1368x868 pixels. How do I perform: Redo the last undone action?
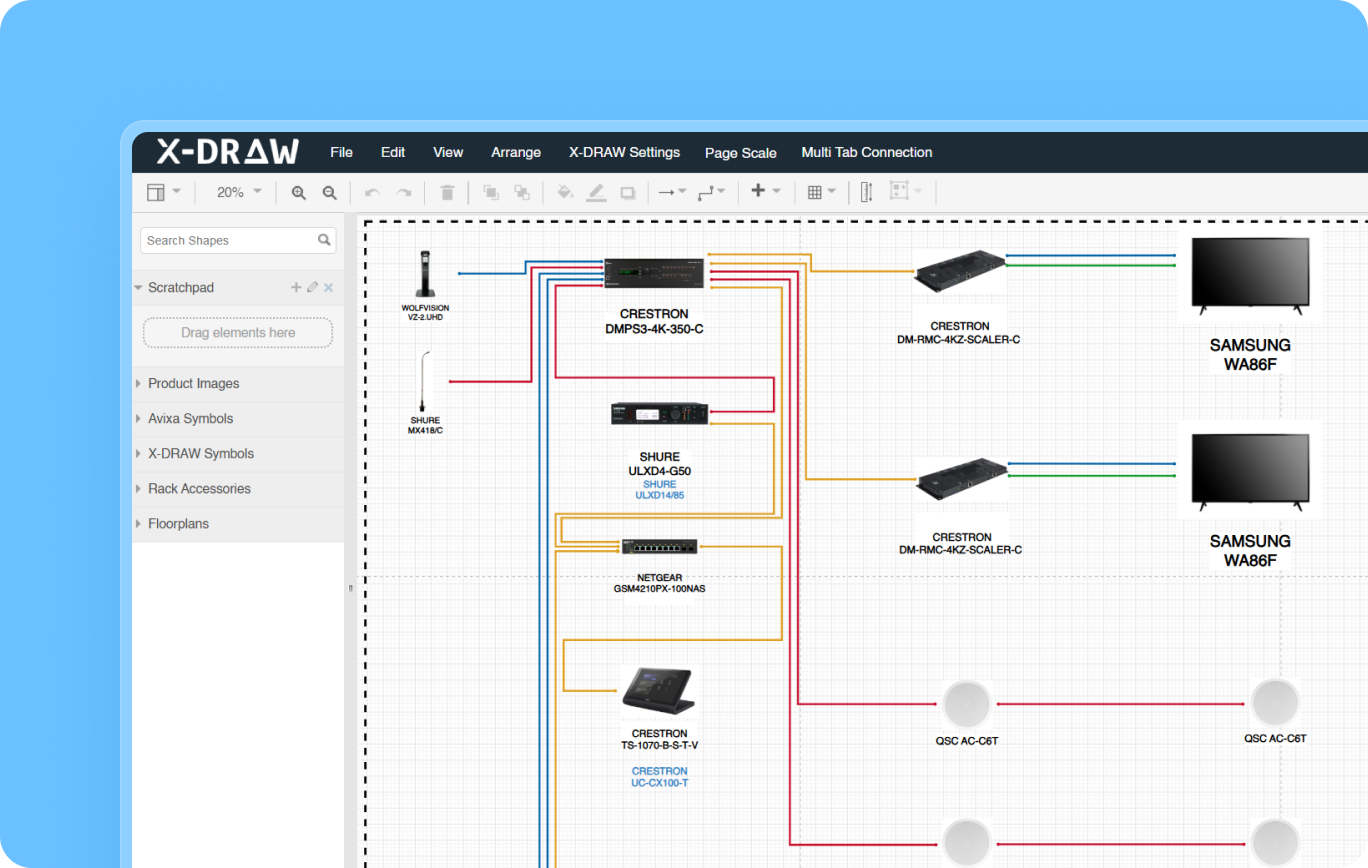[403, 192]
